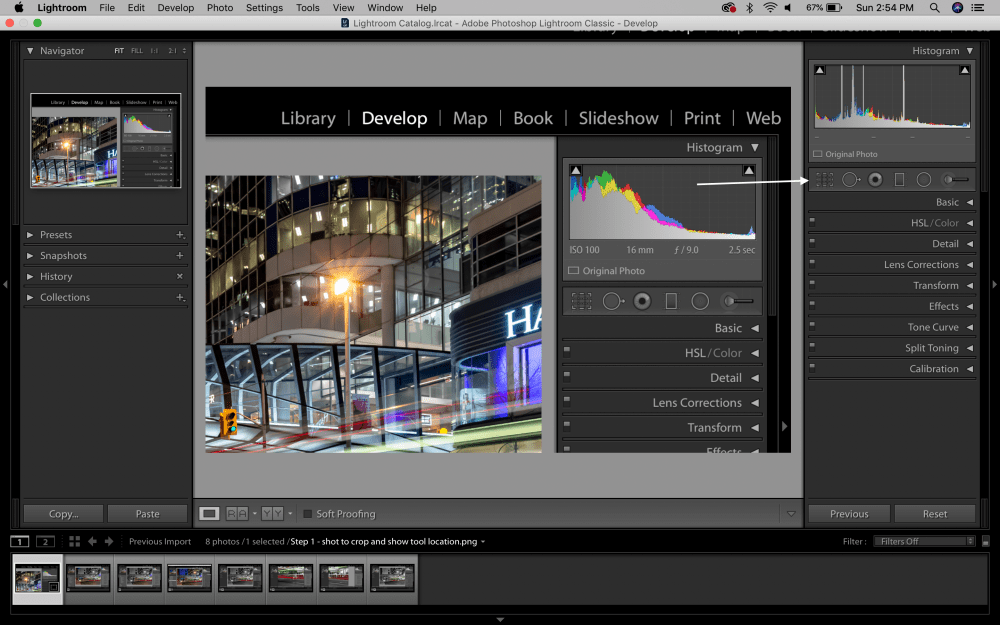Click the Copy... button
Viewport: 1000px width, 625px height.
(x=64, y=514)
